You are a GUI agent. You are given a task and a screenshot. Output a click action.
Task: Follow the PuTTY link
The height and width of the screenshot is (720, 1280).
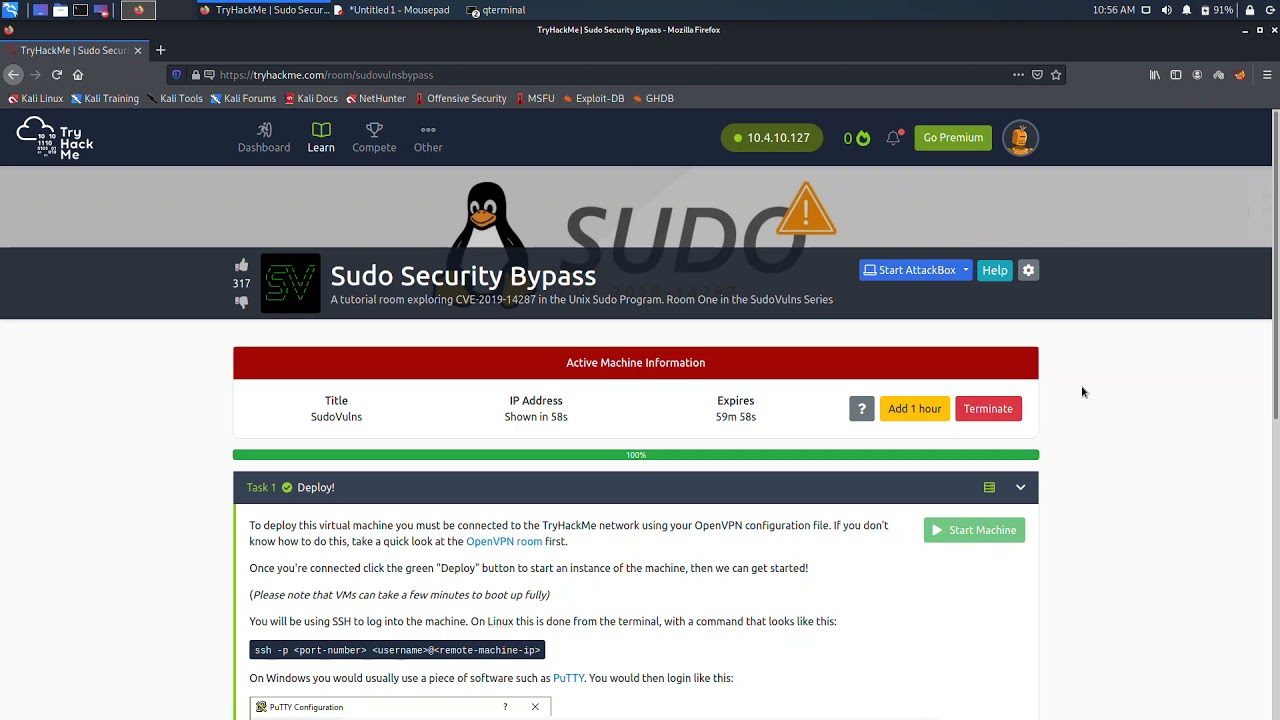[568, 678]
